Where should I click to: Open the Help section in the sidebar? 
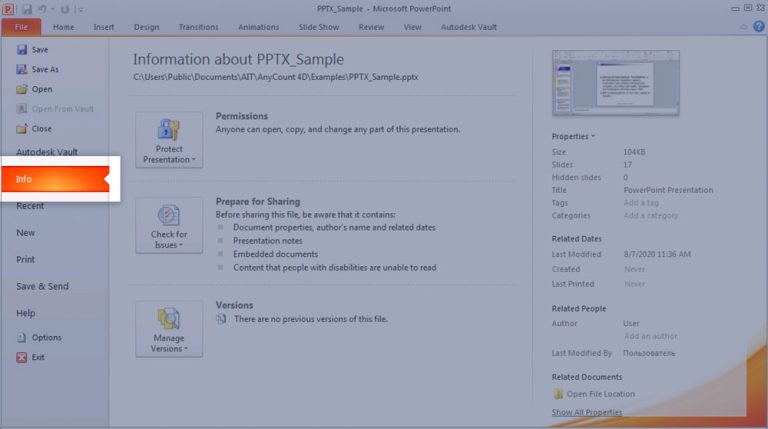tap(25, 313)
